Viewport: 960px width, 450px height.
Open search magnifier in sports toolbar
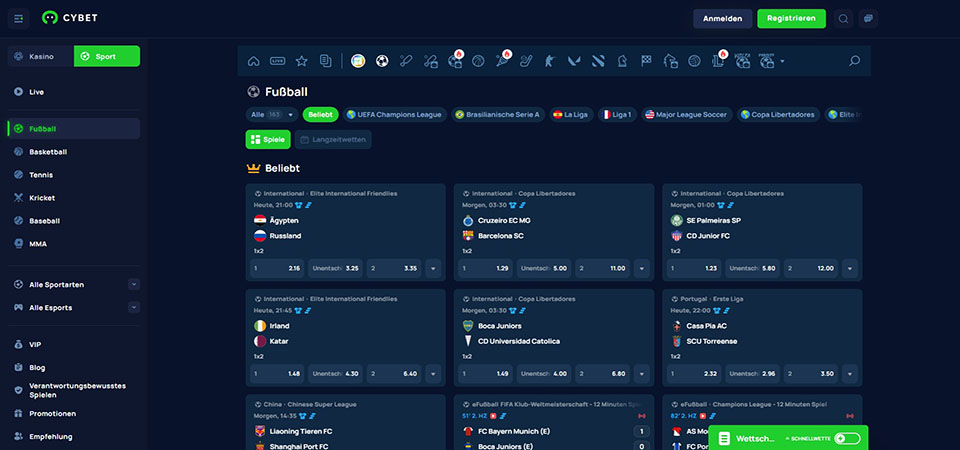pyautogui.click(x=855, y=61)
